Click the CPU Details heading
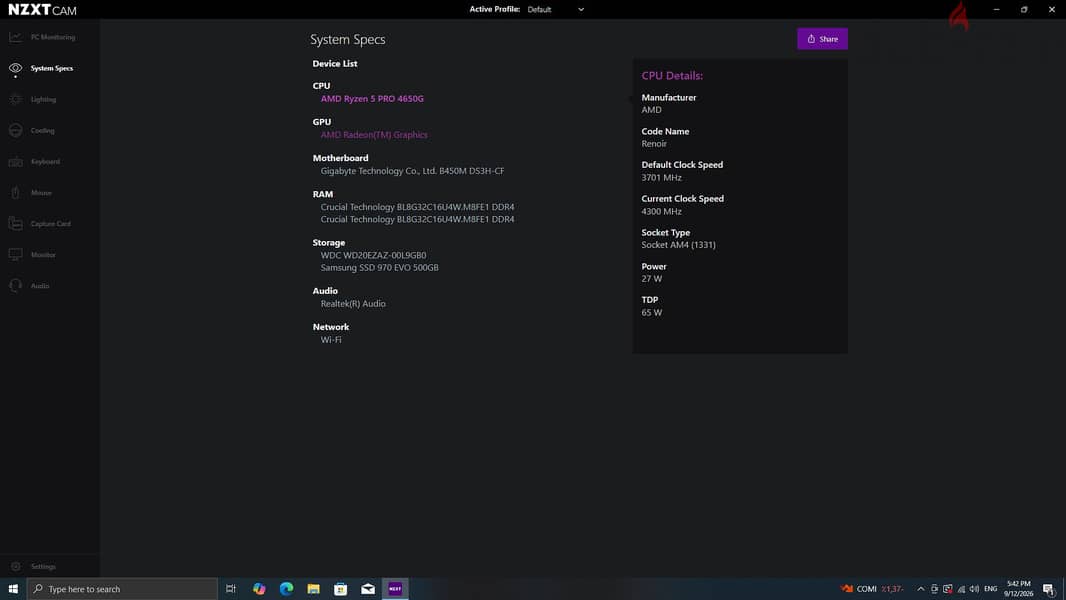This screenshot has width=1066, height=600. [x=672, y=75]
